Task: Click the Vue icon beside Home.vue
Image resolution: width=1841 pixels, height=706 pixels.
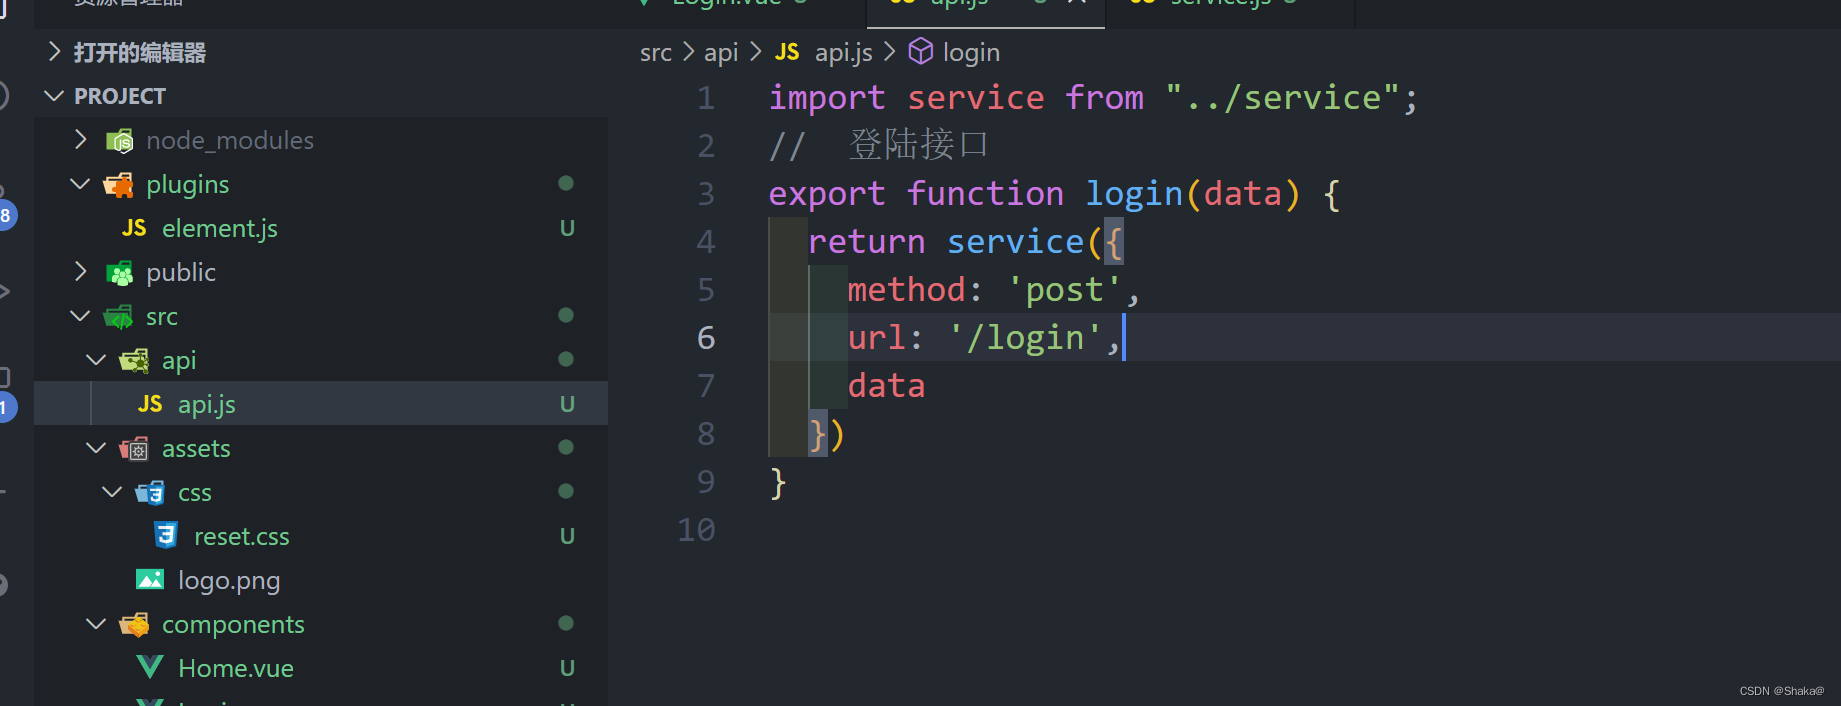Action: [150, 668]
